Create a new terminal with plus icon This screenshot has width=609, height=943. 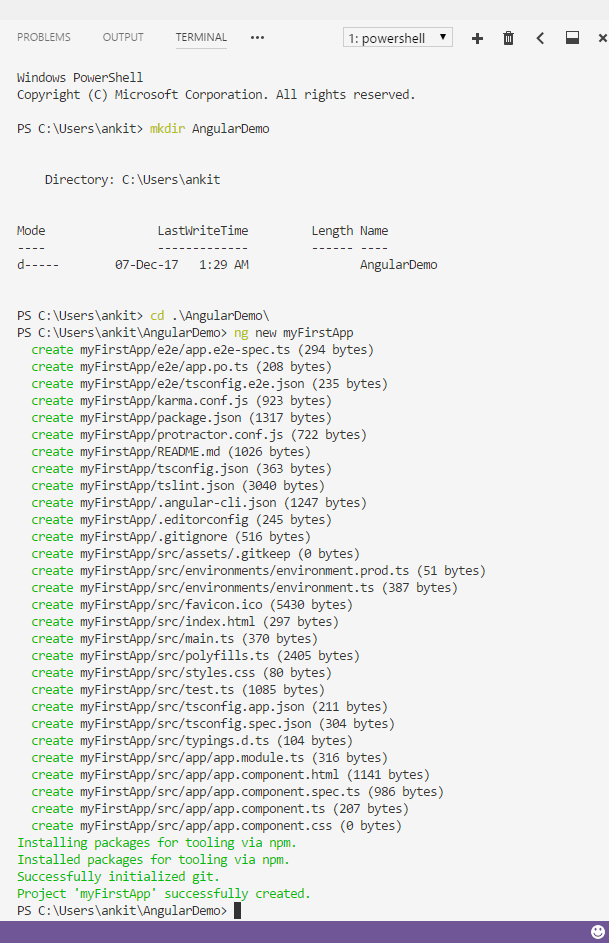point(477,38)
